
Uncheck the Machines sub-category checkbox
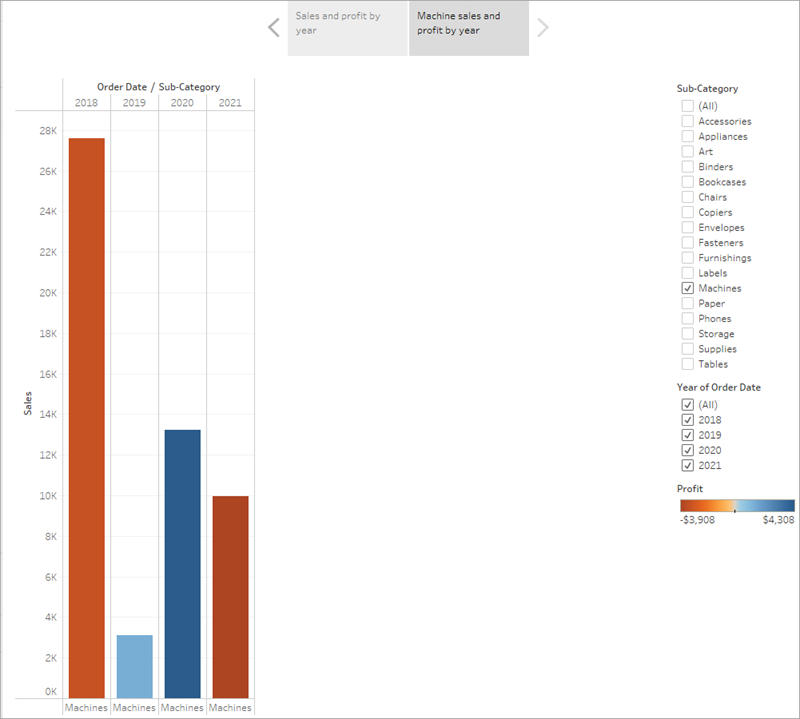(688, 288)
